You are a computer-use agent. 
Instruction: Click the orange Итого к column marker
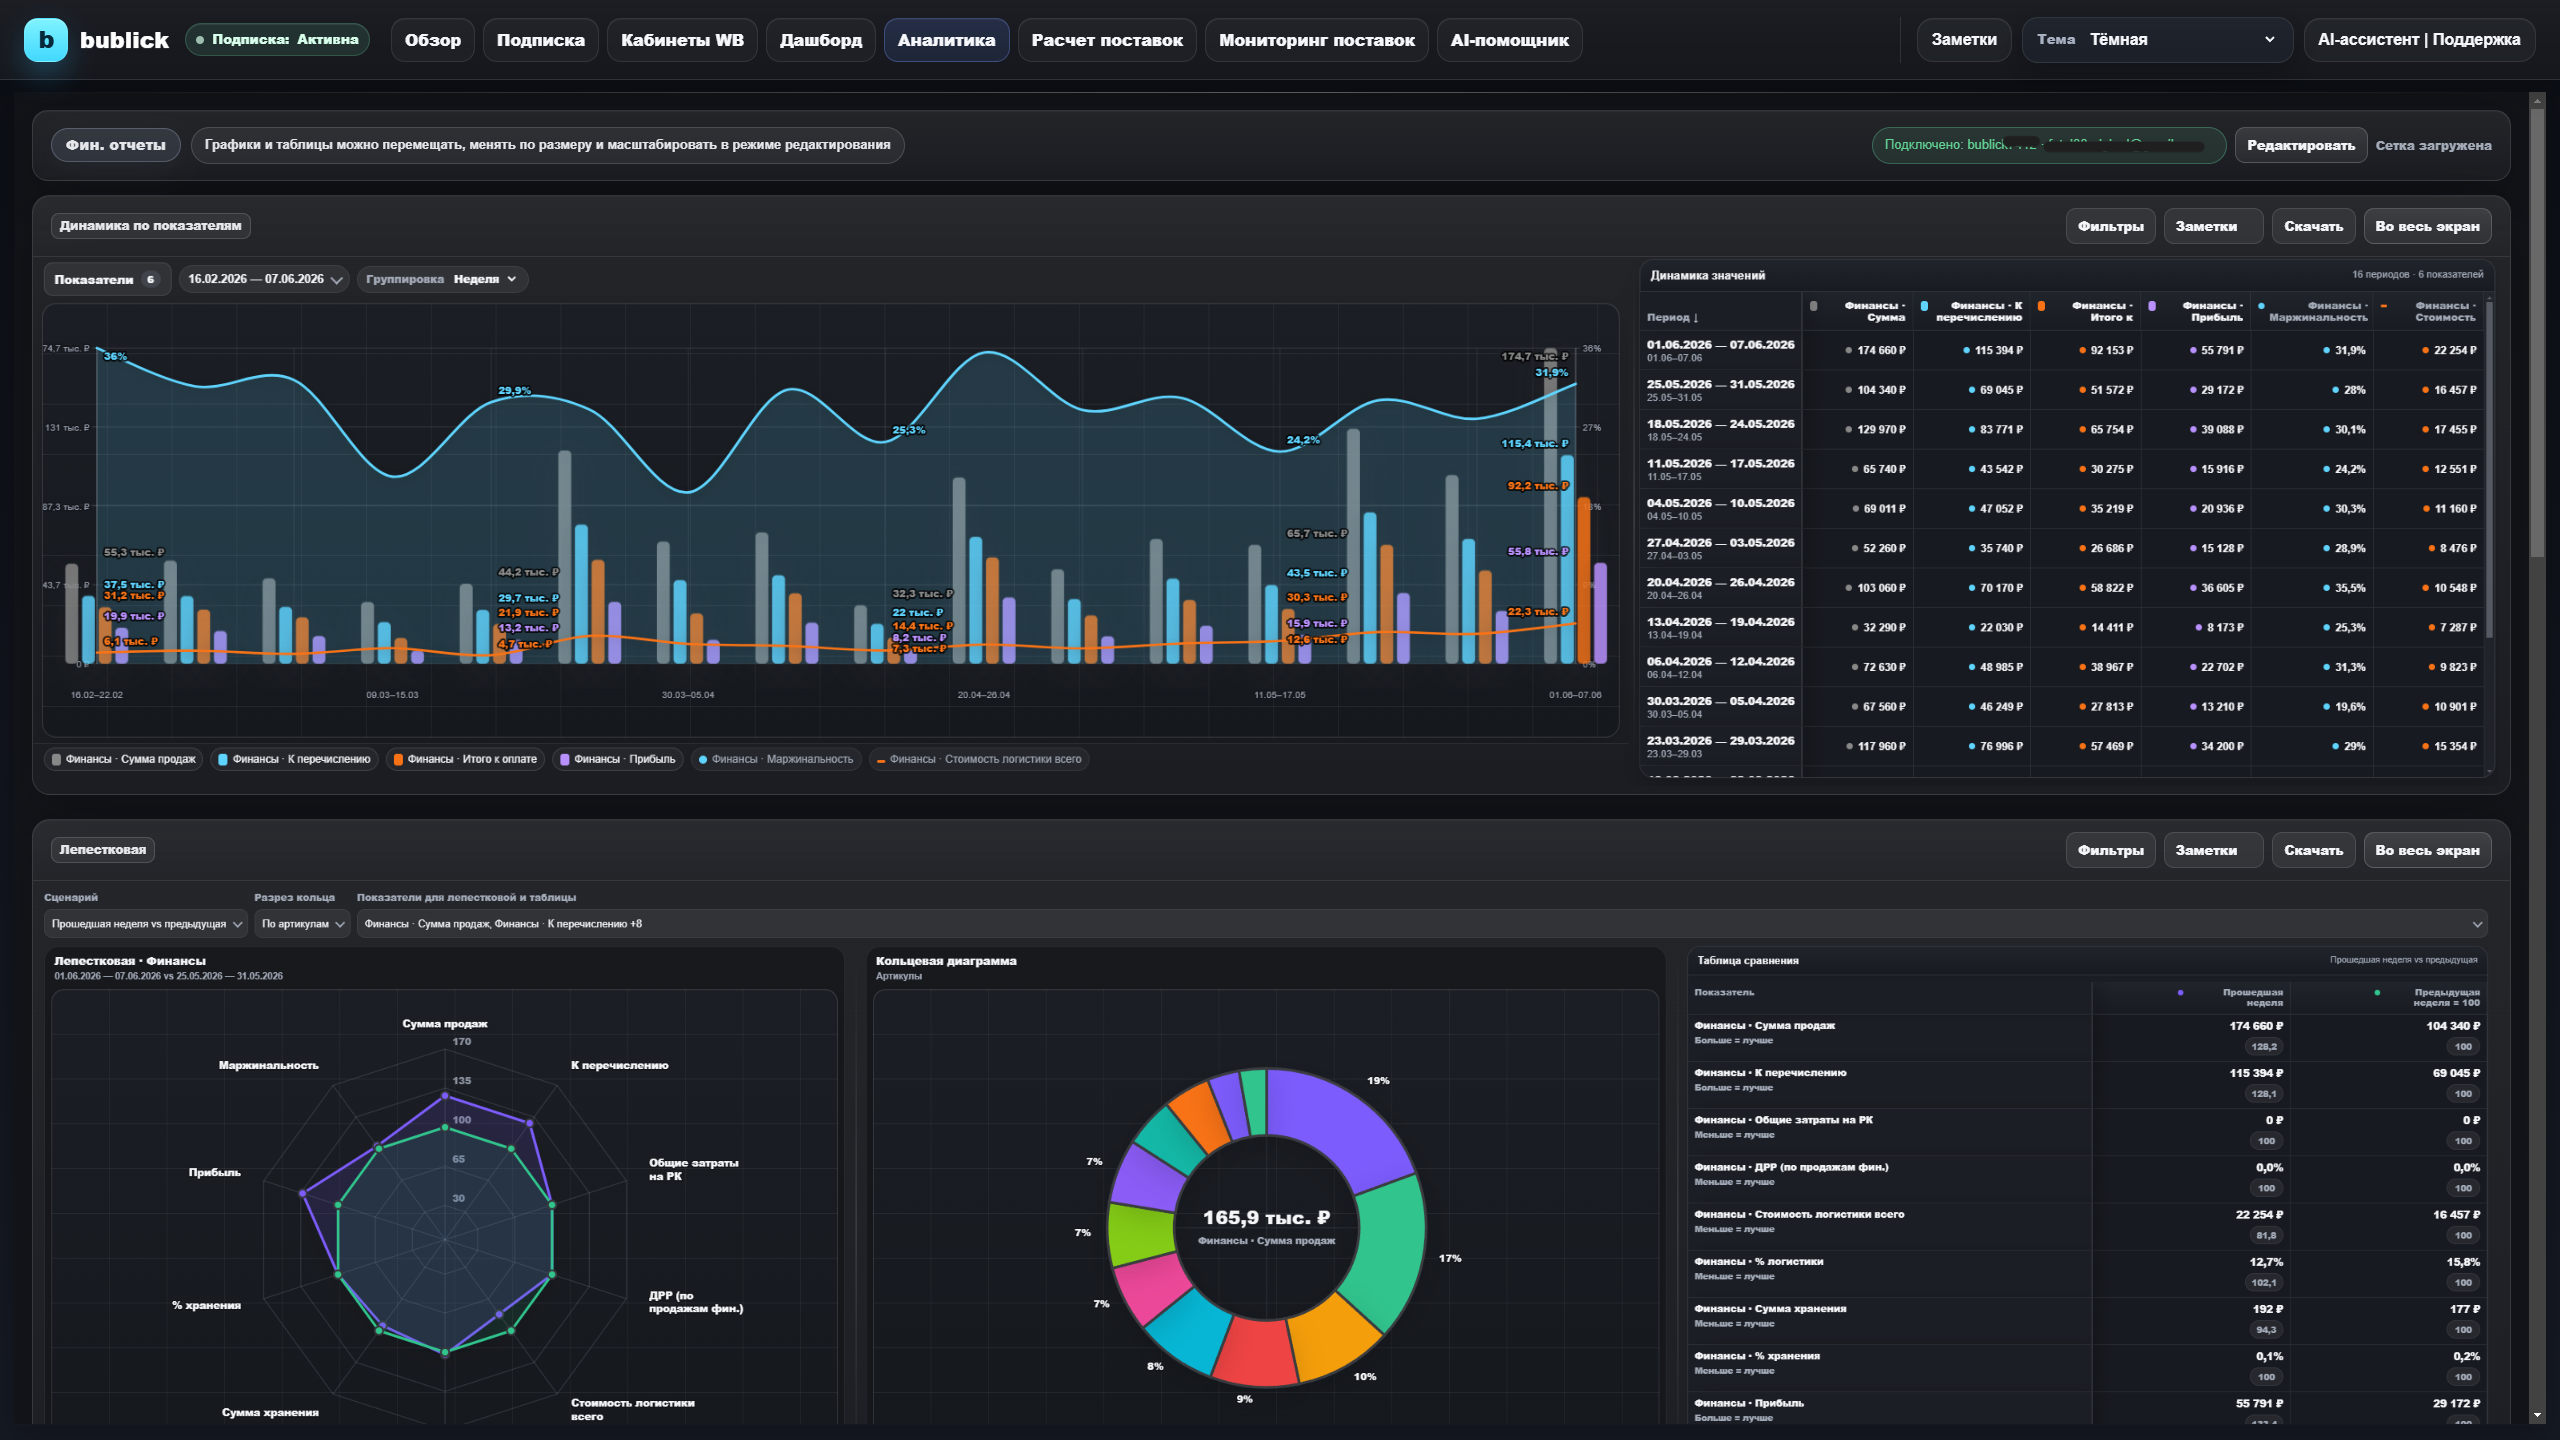point(2041,306)
